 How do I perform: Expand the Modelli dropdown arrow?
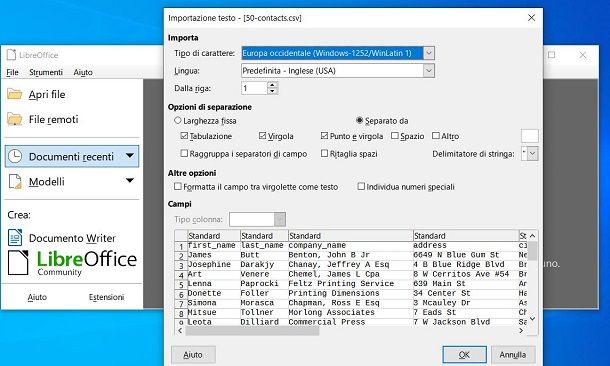point(130,180)
